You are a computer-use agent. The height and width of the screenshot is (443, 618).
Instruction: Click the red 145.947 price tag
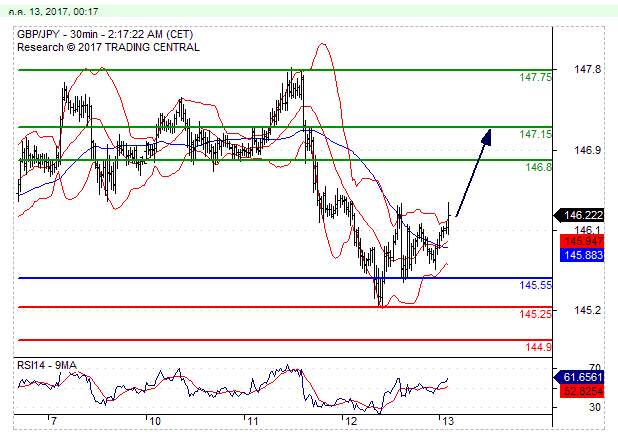(582, 241)
